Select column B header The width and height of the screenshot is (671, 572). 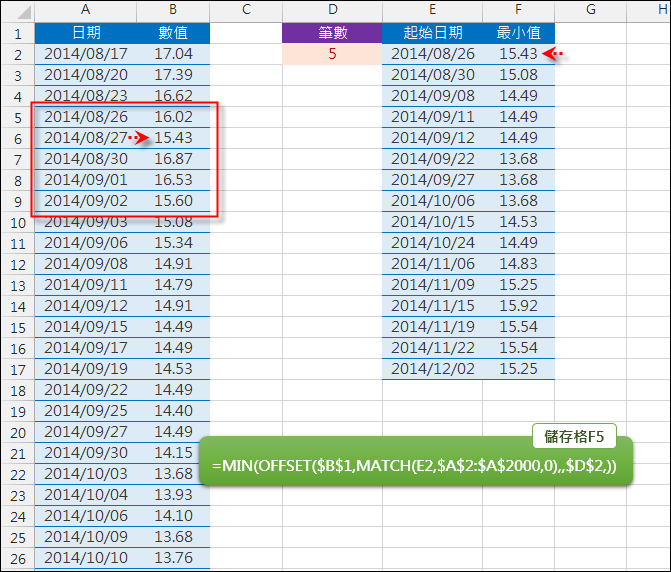(173, 11)
